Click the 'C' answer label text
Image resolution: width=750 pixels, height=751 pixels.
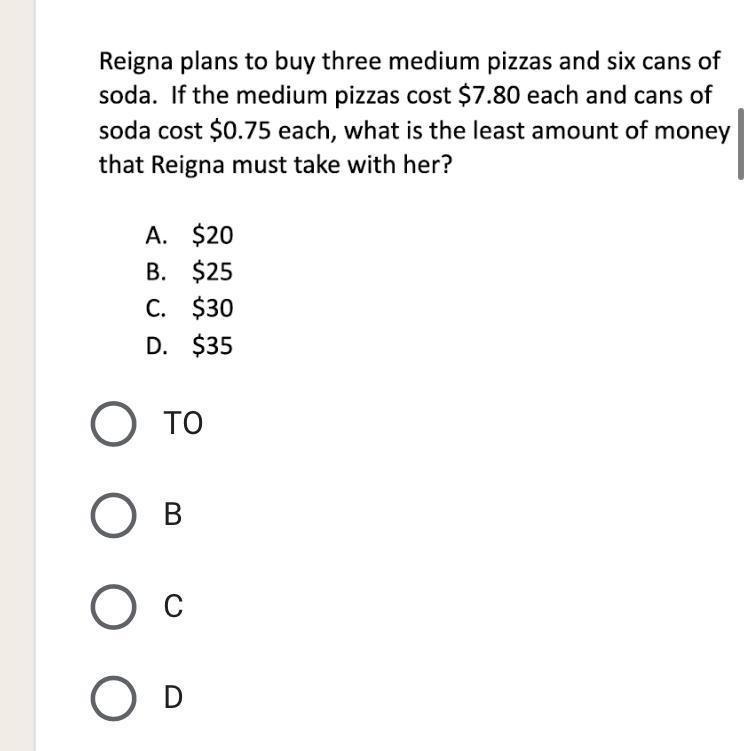tap(173, 607)
